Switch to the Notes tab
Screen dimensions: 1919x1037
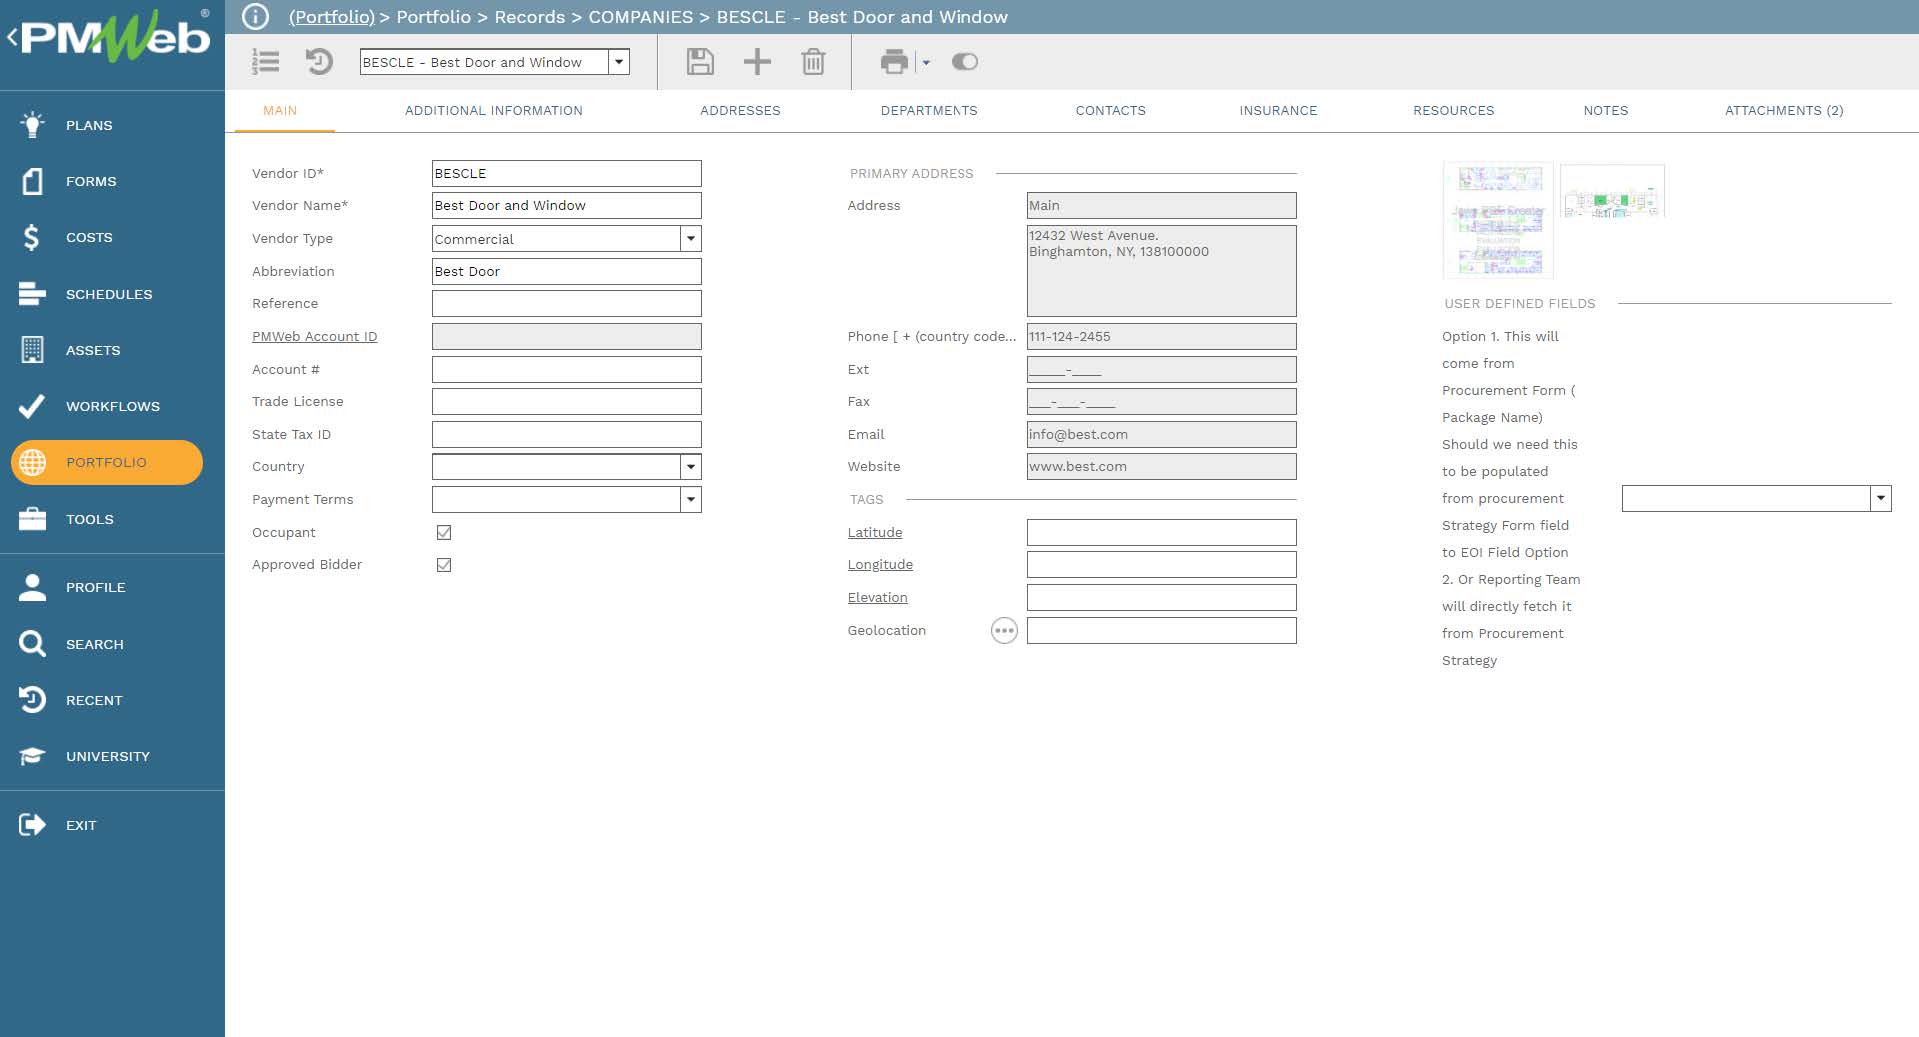[x=1606, y=111]
